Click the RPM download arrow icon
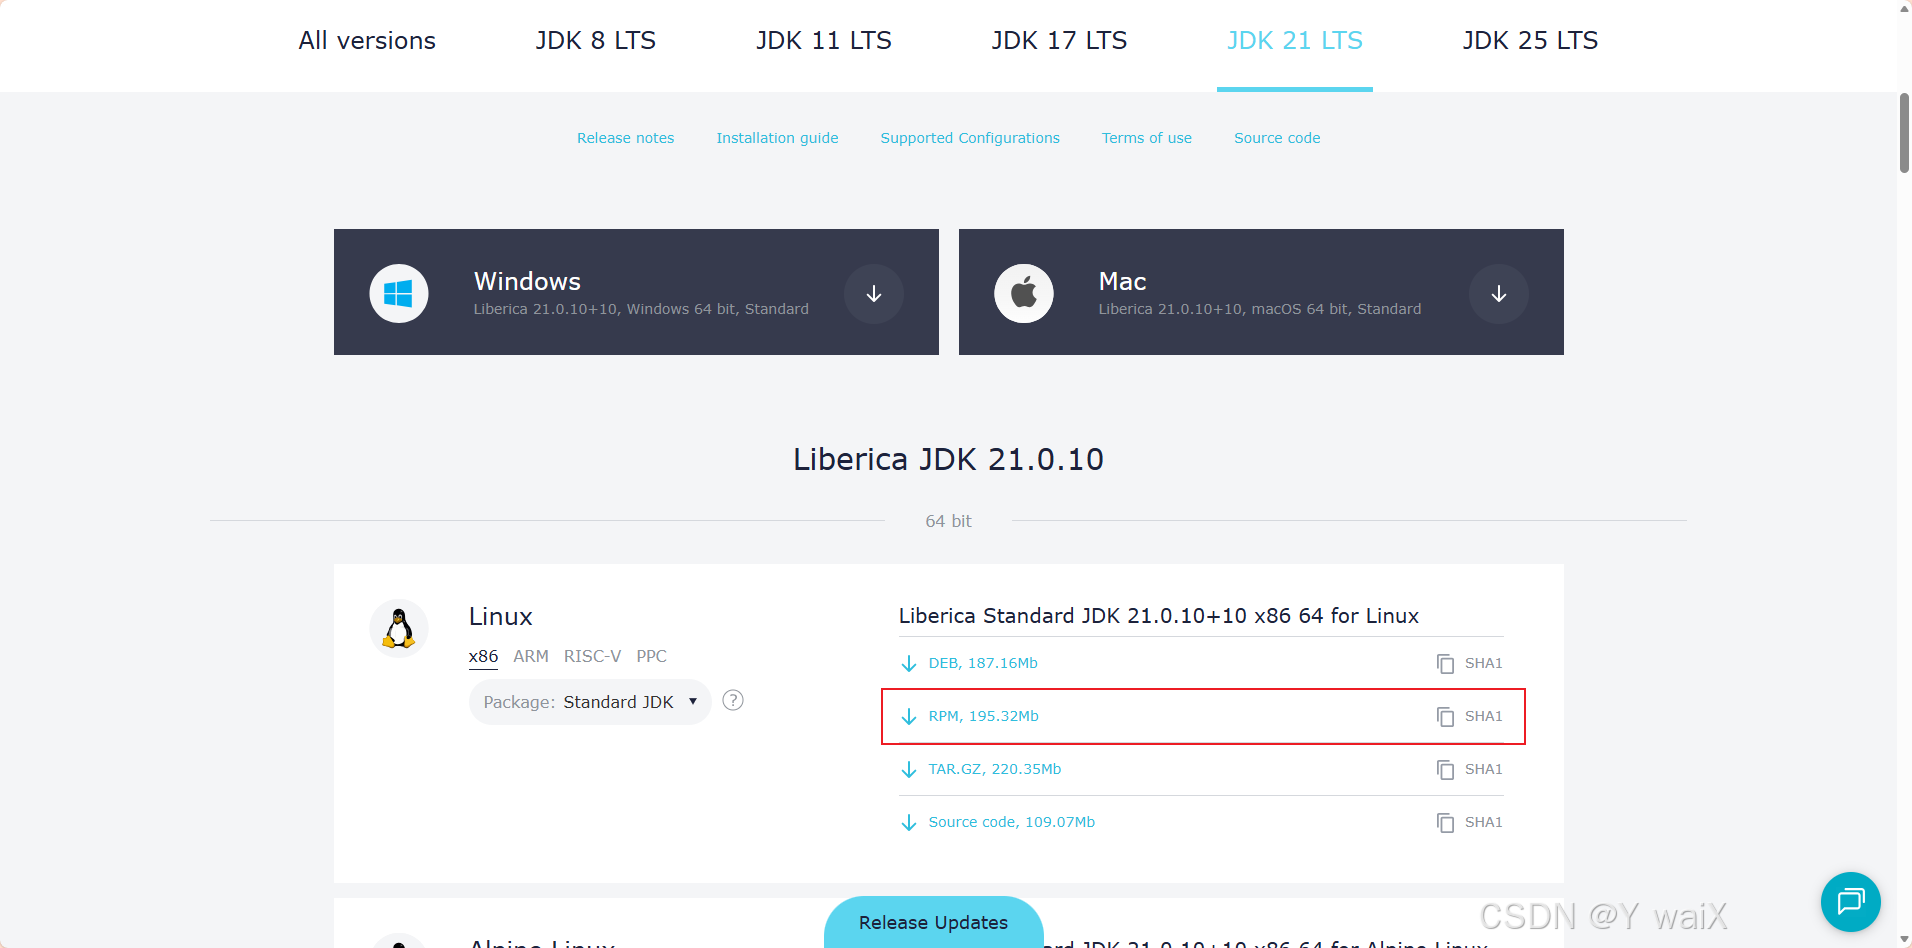This screenshot has width=1912, height=948. [x=909, y=717]
